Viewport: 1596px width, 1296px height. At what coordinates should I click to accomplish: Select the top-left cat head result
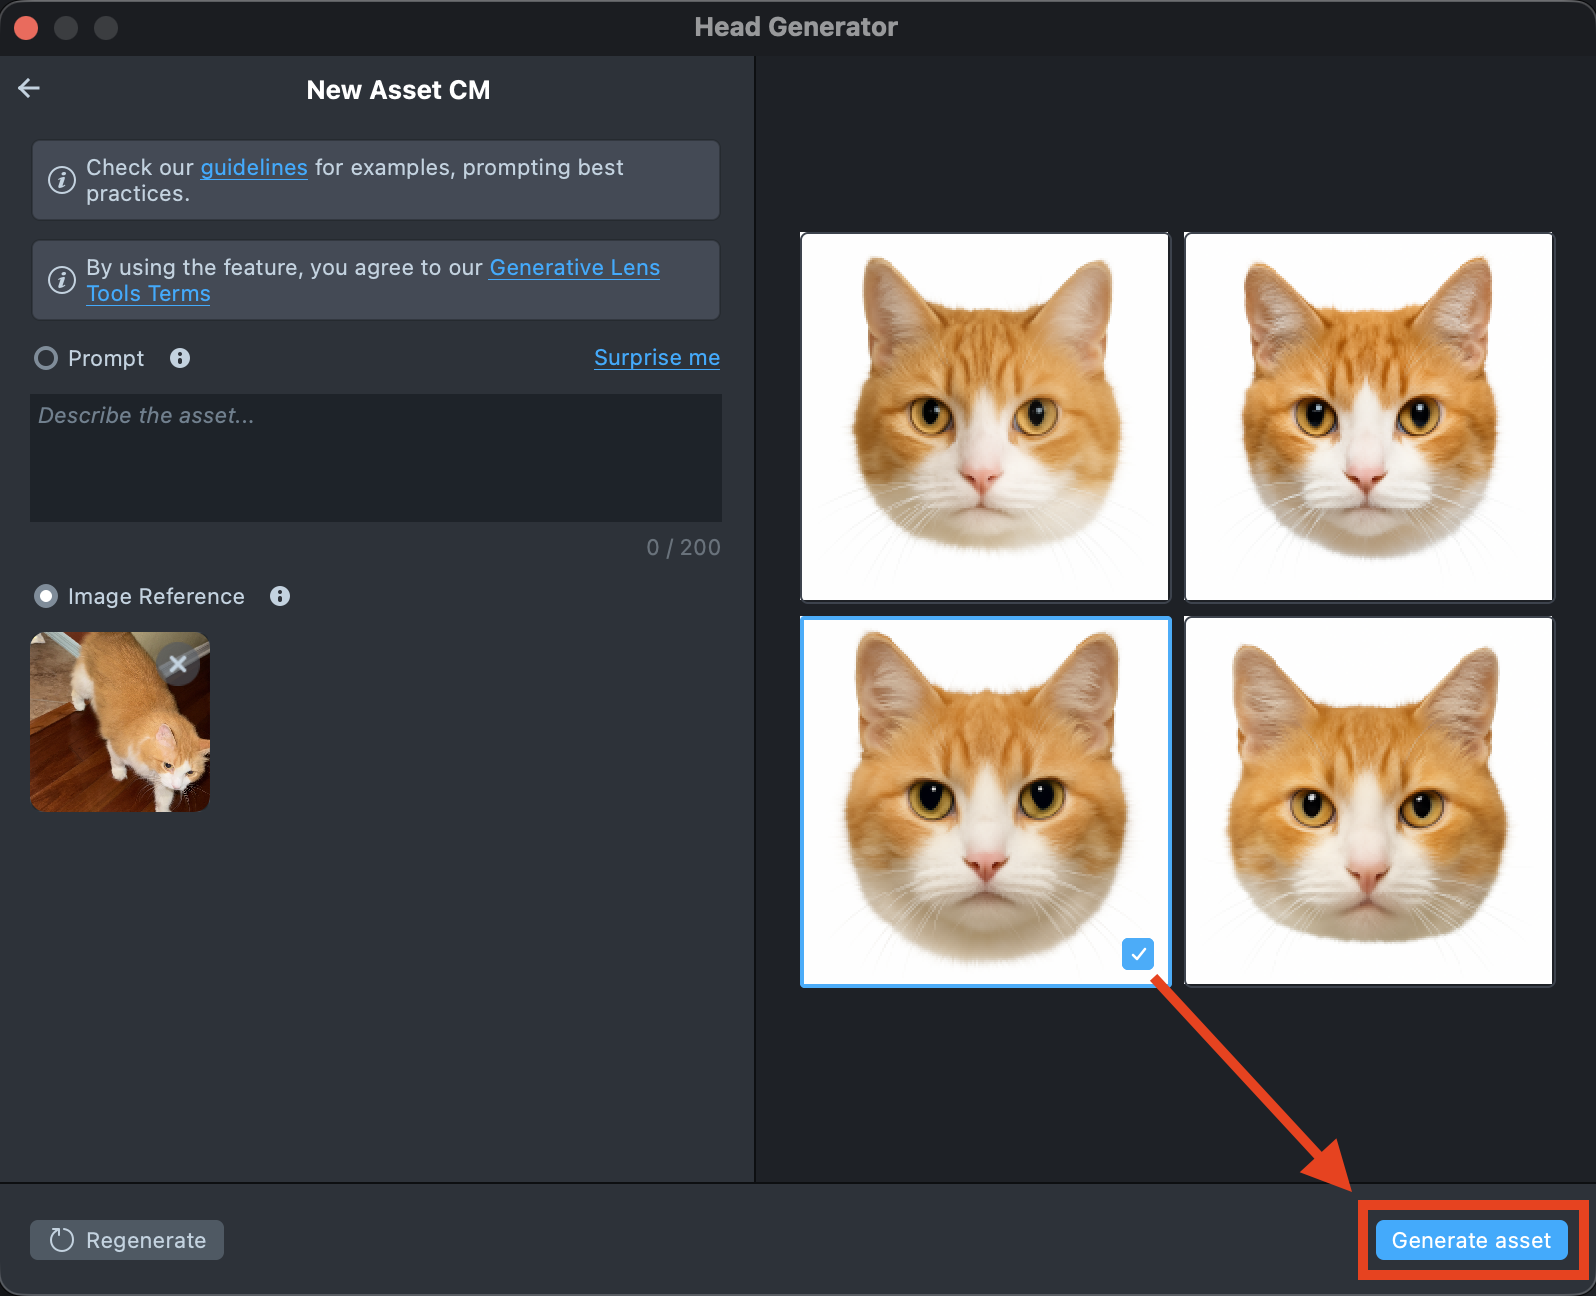click(x=985, y=417)
